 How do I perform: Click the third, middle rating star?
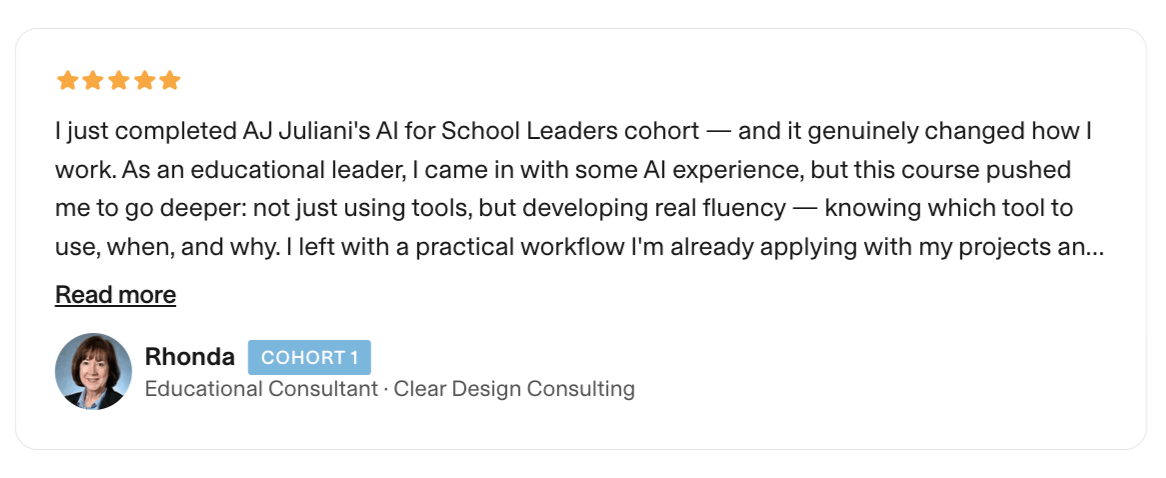[119, 81]
